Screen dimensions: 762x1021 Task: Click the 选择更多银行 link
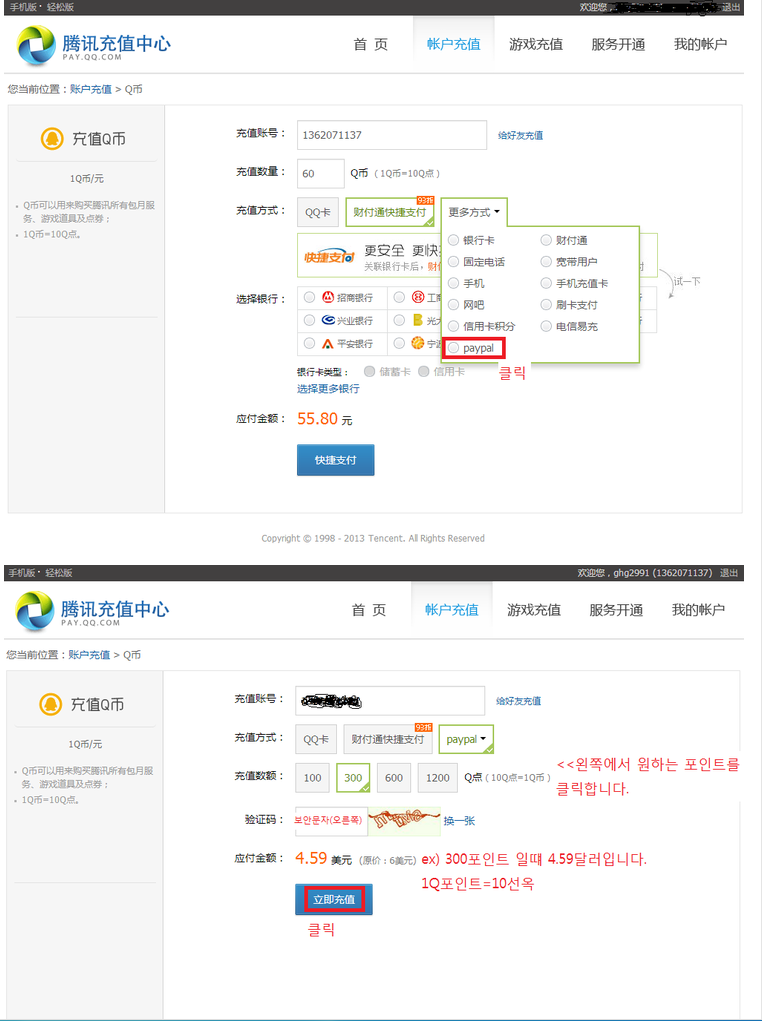(x=328, y=389)
